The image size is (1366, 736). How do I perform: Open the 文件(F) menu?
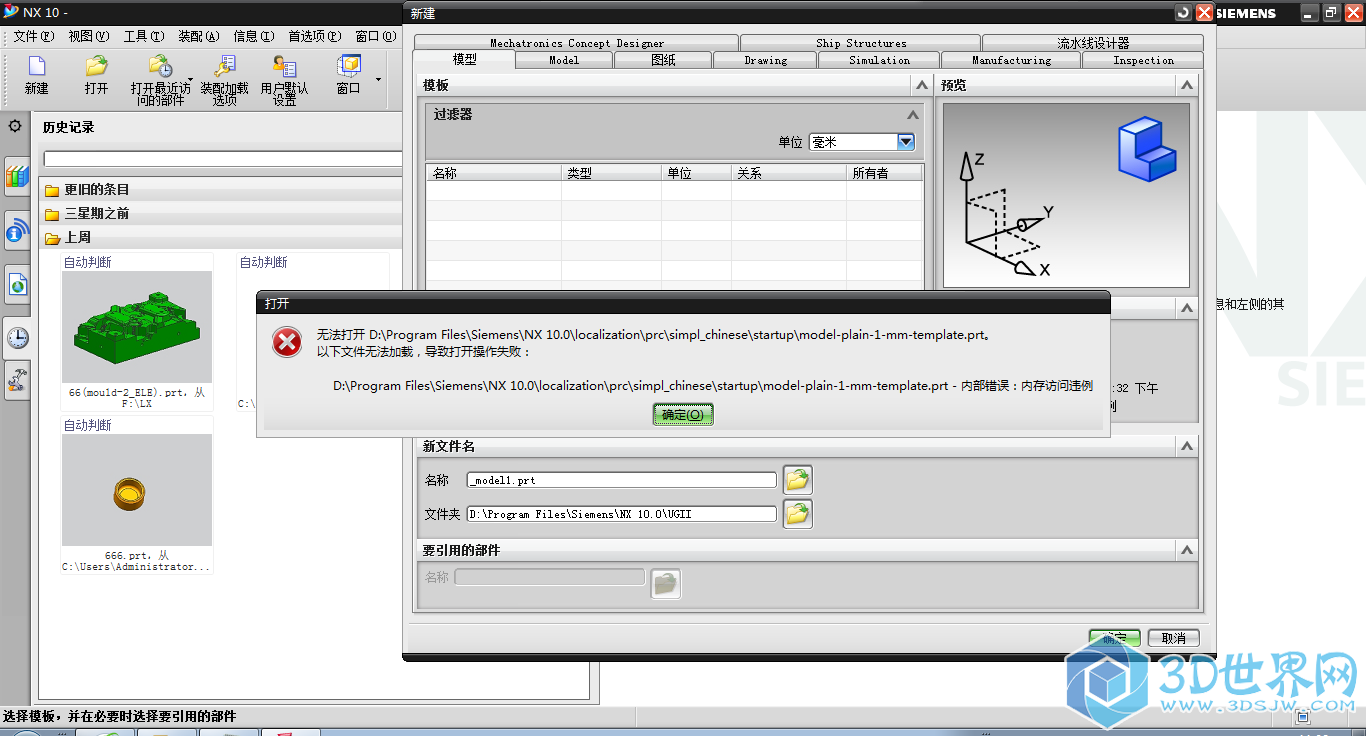point(33,36)
